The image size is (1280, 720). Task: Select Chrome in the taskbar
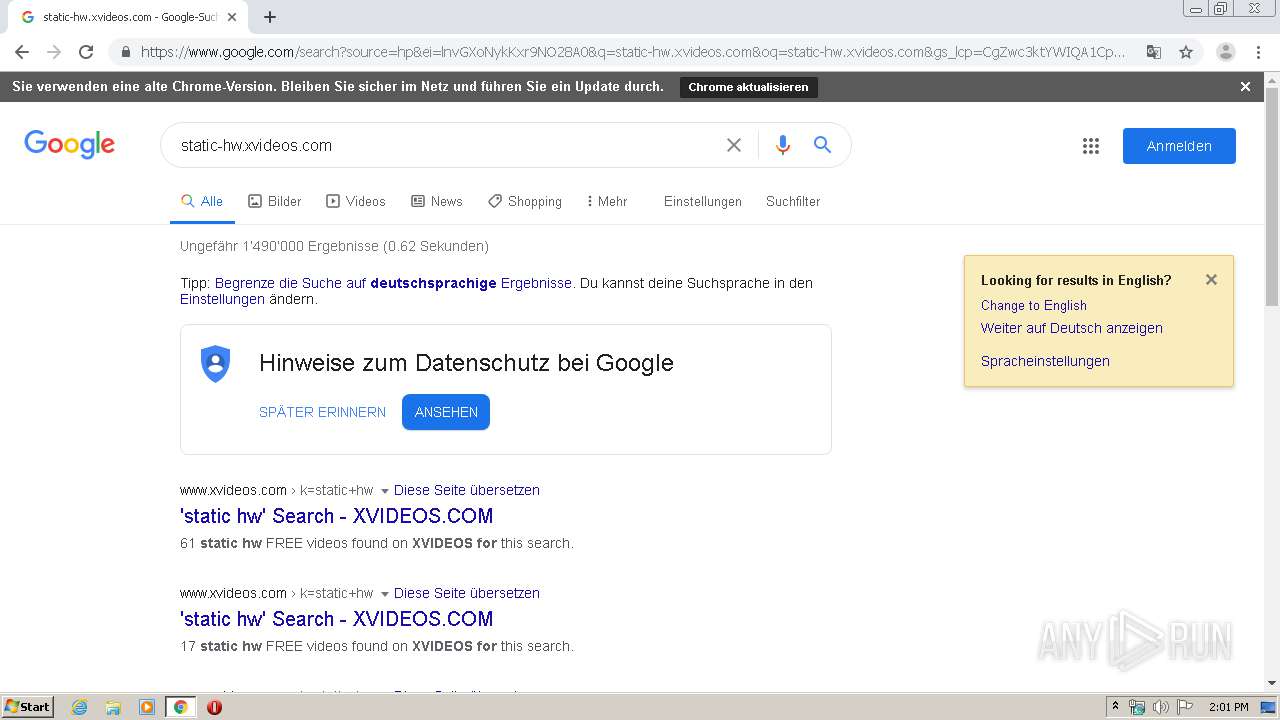pyautogui.click(x=180, y=707)
